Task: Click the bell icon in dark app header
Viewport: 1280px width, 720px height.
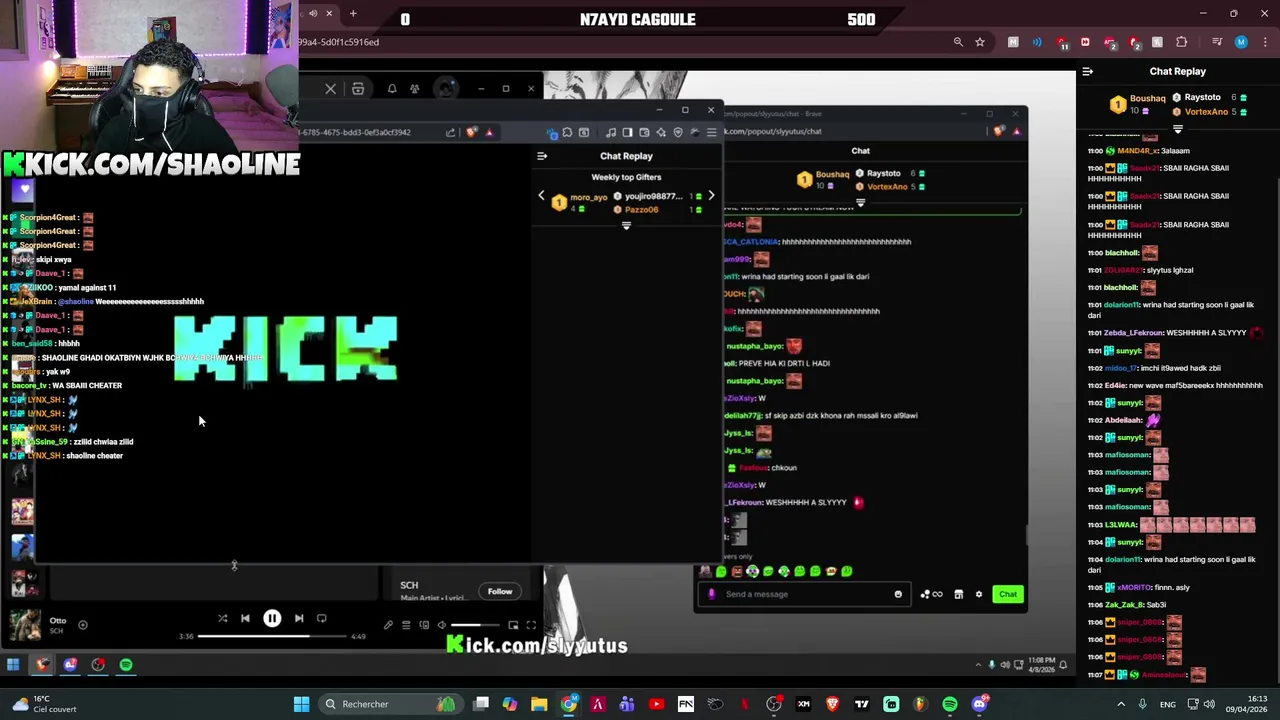Action: click(392, 89)
